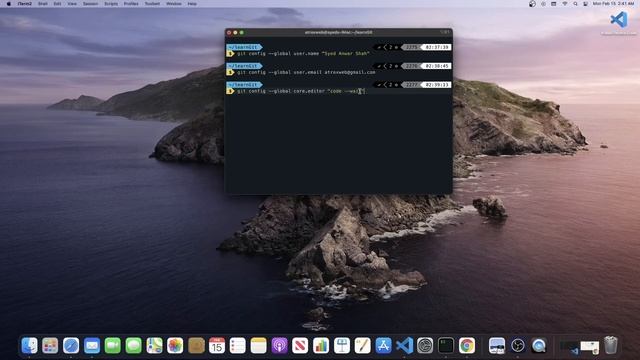Open Preview app in dock
The width and height of the screenshot is (640, 360).
497,346
